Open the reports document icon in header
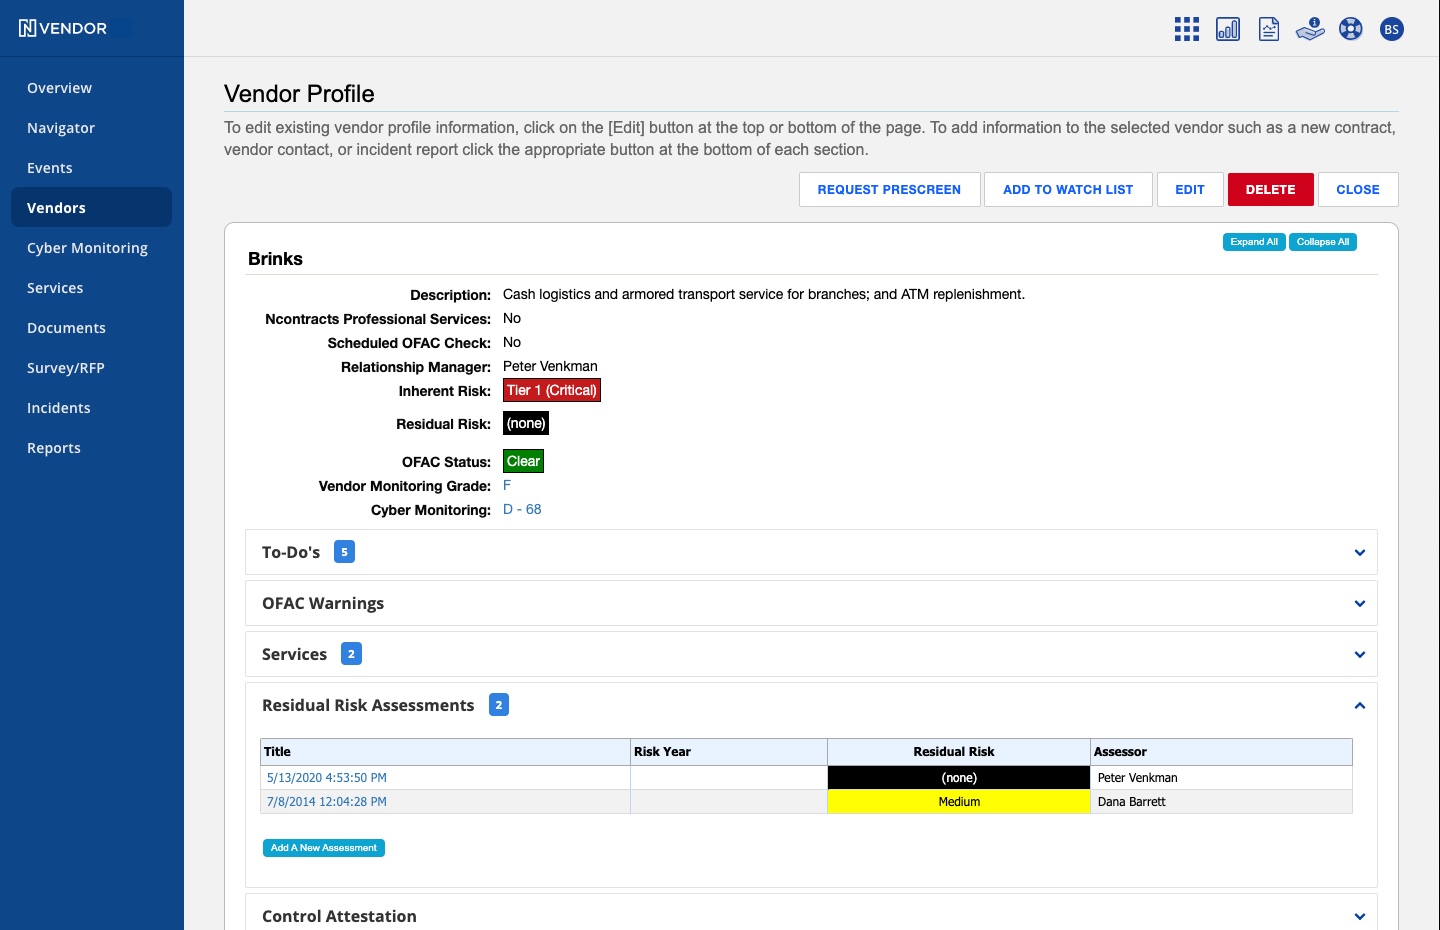 click(1268, 29)
